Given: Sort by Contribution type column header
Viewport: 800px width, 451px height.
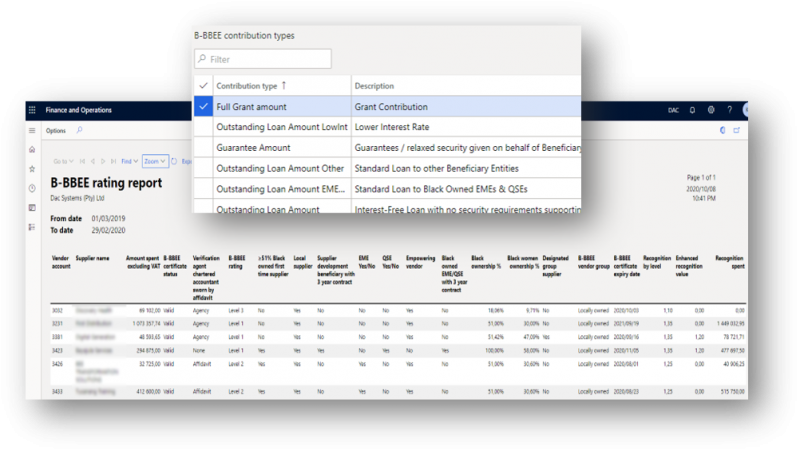Looking at the screenshot, I should pyautogui.click(x=250, y=86).
